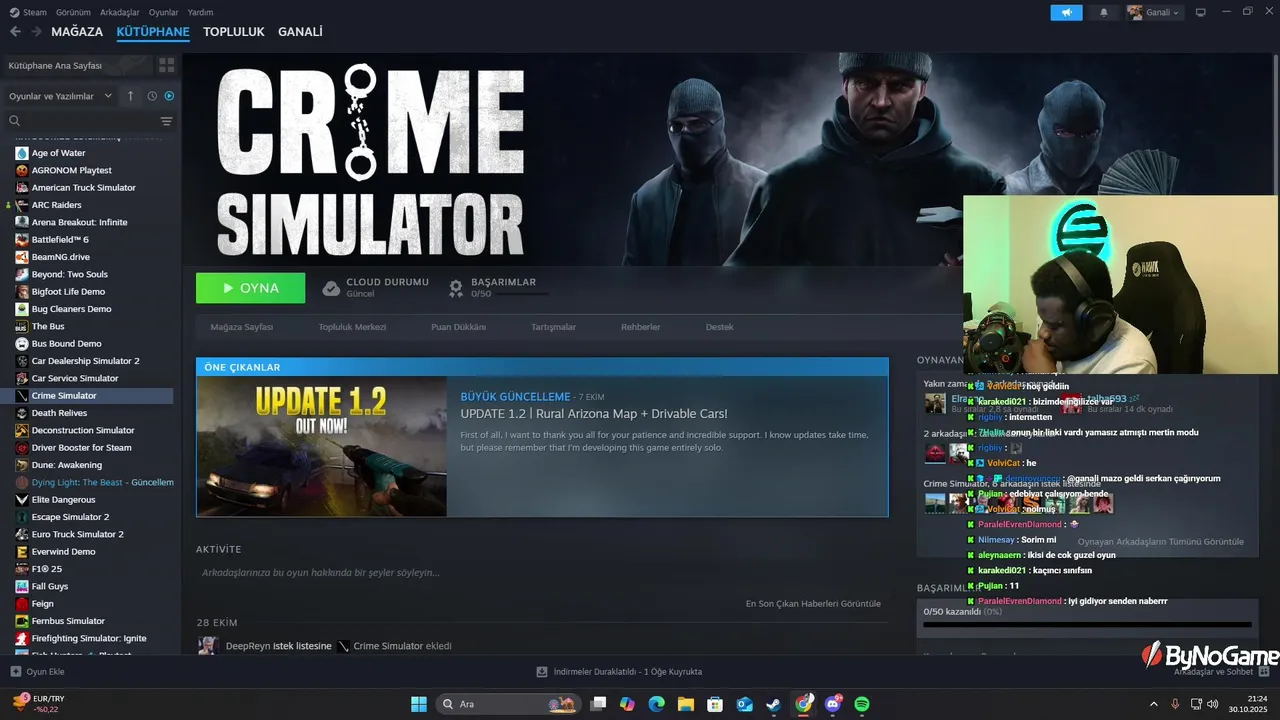Image resolution: width=1280 pixels, height=720 pixels.
Task: Click Oyun Ekle button
Action: tap(37, 672)
